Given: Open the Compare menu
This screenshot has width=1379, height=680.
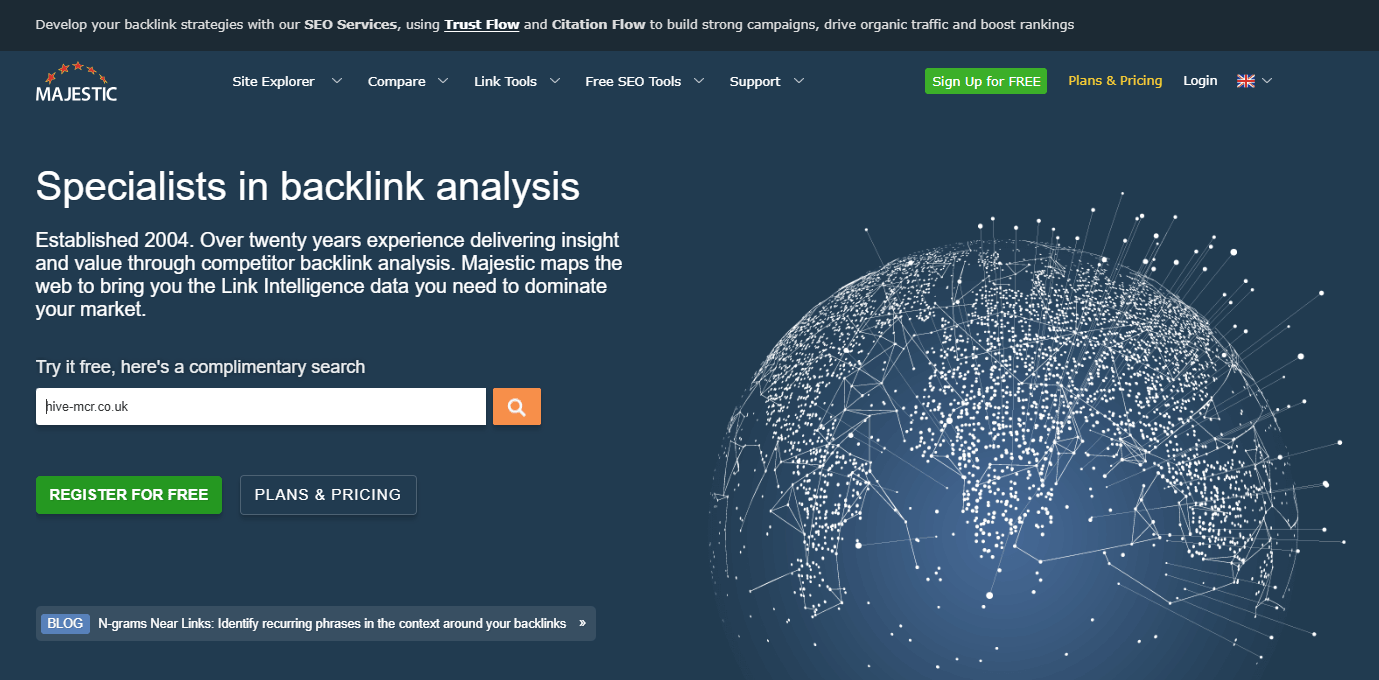Looking at the screenshot, I should (x=396, y=81).
